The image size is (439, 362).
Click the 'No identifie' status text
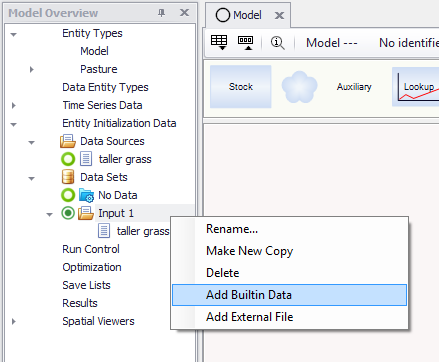pyautogui.click(x=409, y=43)
